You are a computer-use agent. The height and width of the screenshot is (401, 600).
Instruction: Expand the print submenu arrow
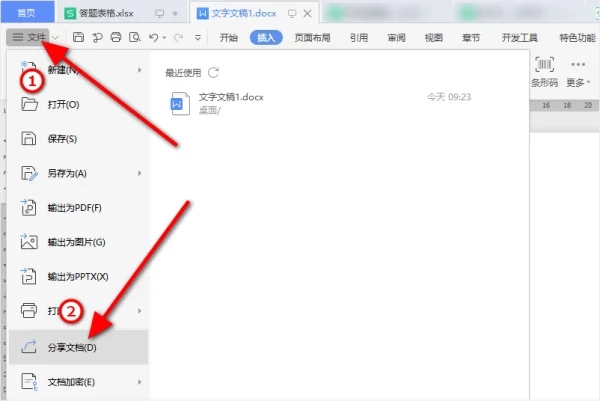click(x=139, y=311)
